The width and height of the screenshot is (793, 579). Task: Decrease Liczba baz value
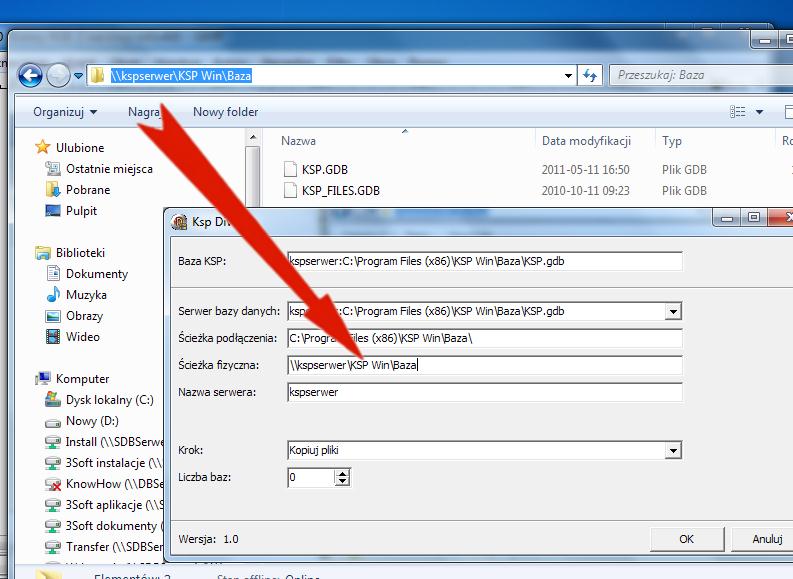342,481
